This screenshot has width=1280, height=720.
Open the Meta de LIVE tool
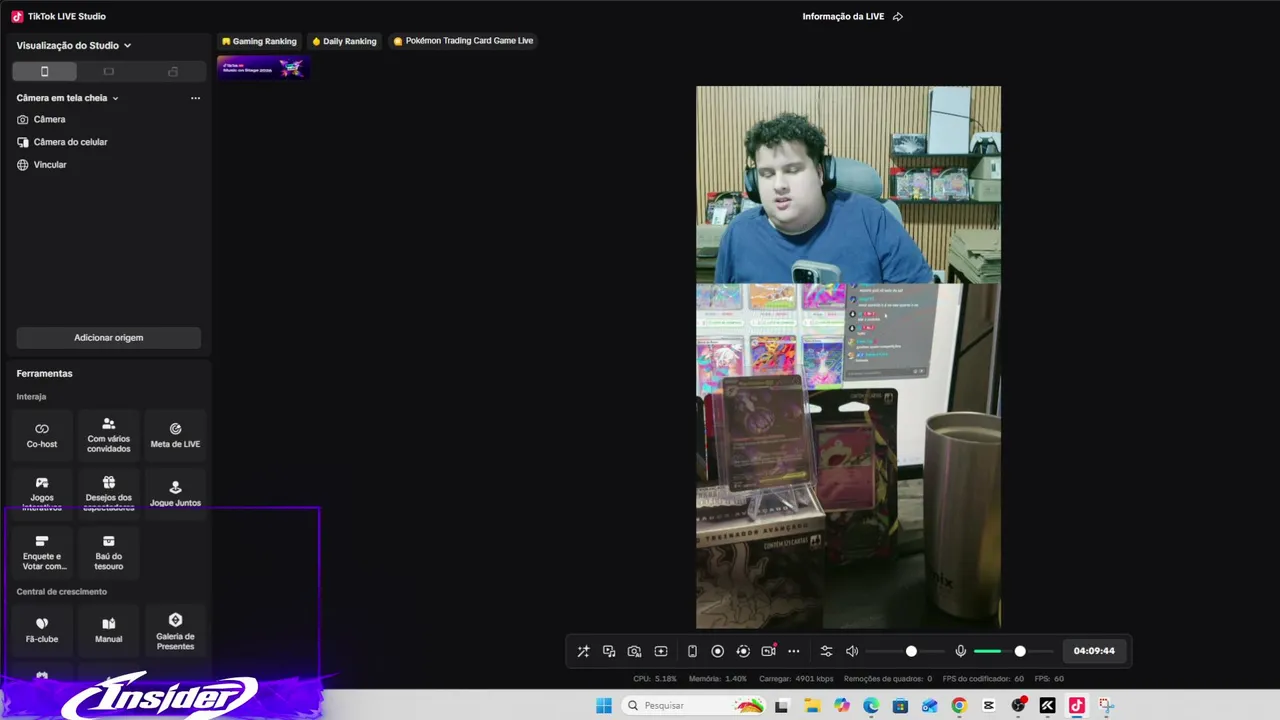(175, 435)
